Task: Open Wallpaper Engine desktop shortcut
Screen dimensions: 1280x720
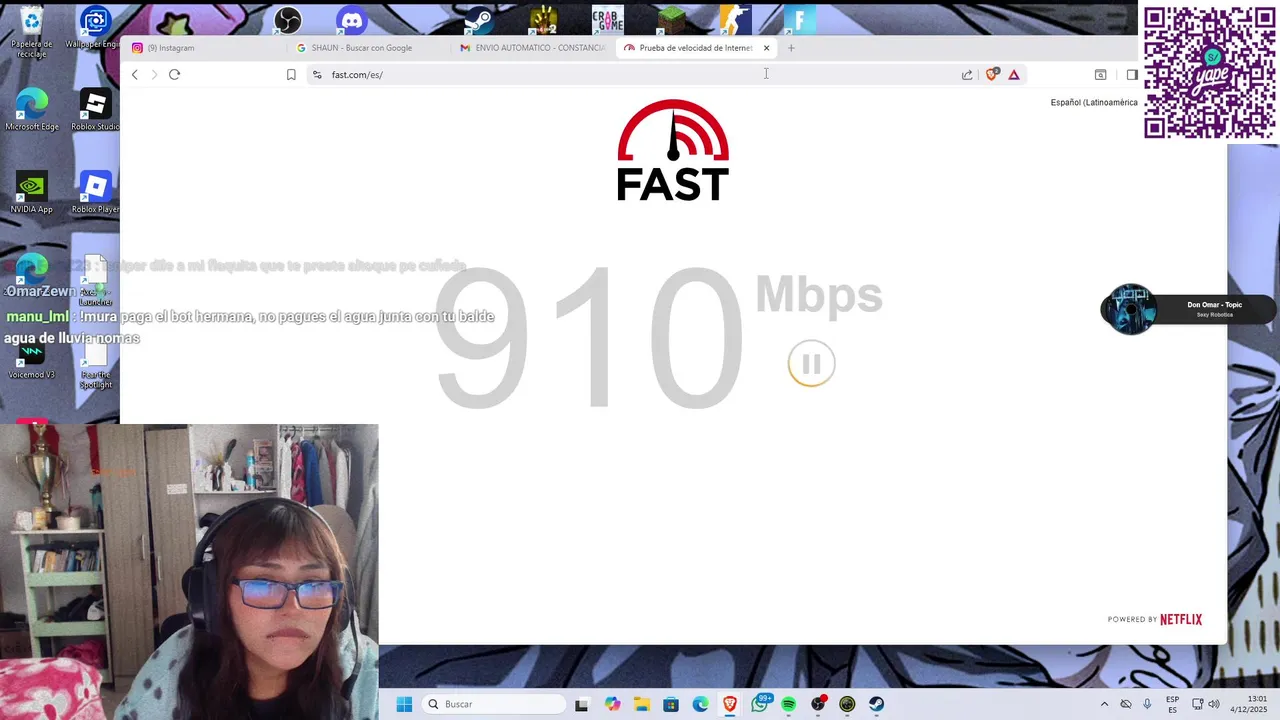Action: coord(94,28)
